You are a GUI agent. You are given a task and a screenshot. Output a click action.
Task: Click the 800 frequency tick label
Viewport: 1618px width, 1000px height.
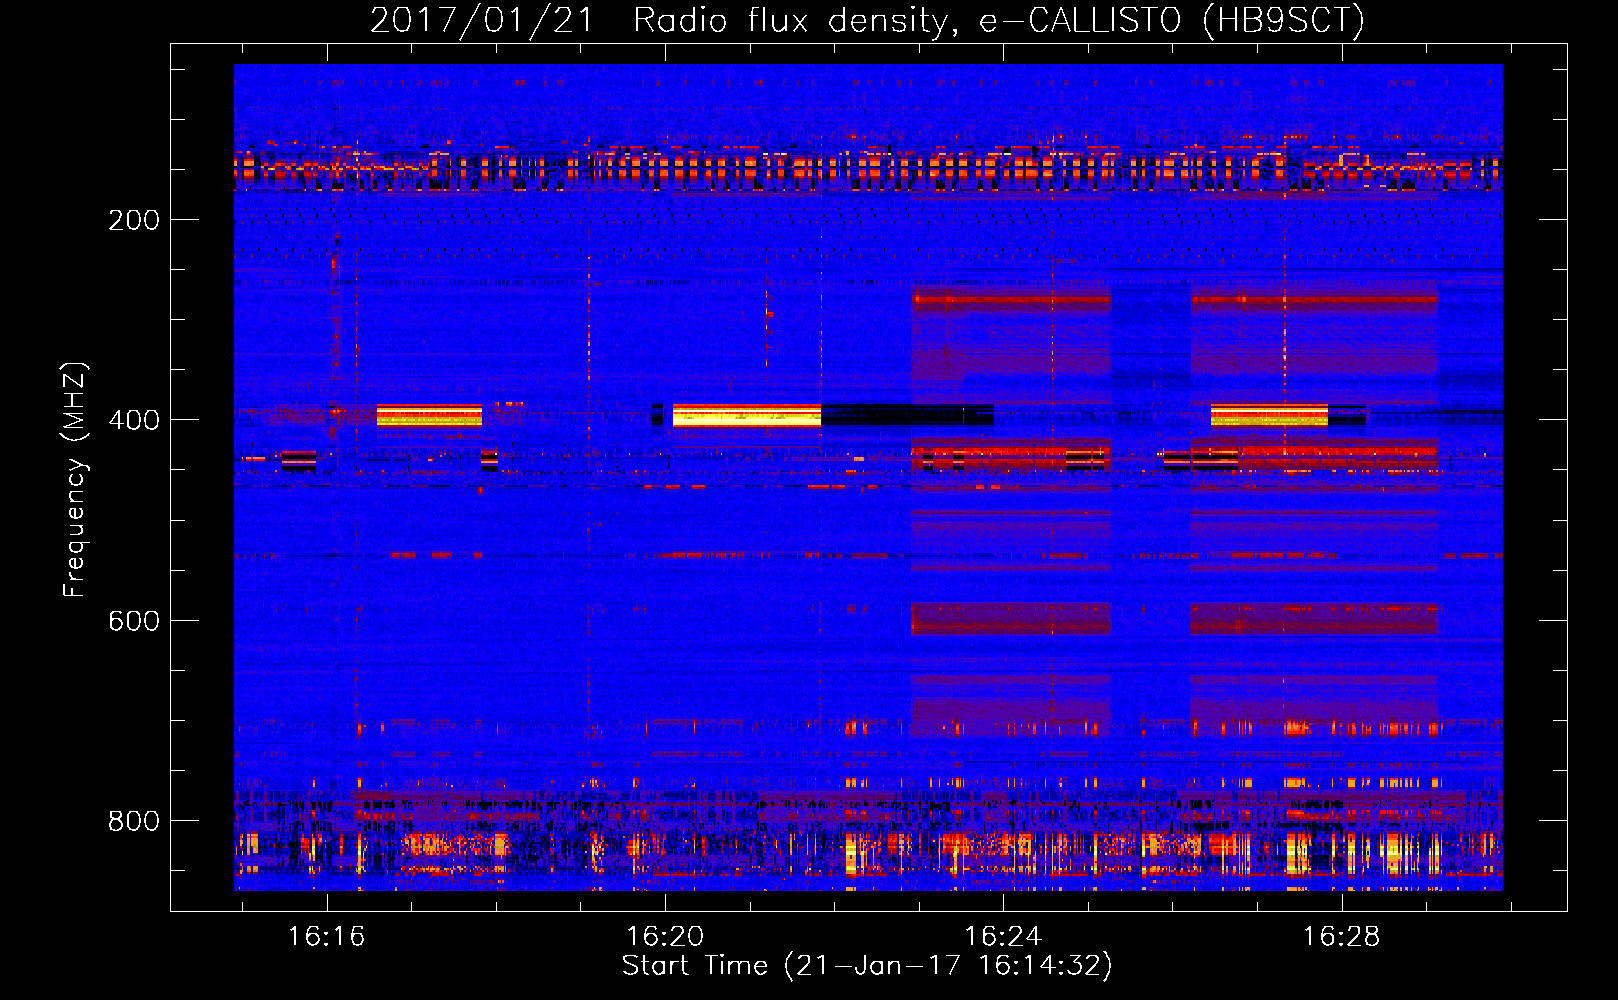[x=134, y=821]
